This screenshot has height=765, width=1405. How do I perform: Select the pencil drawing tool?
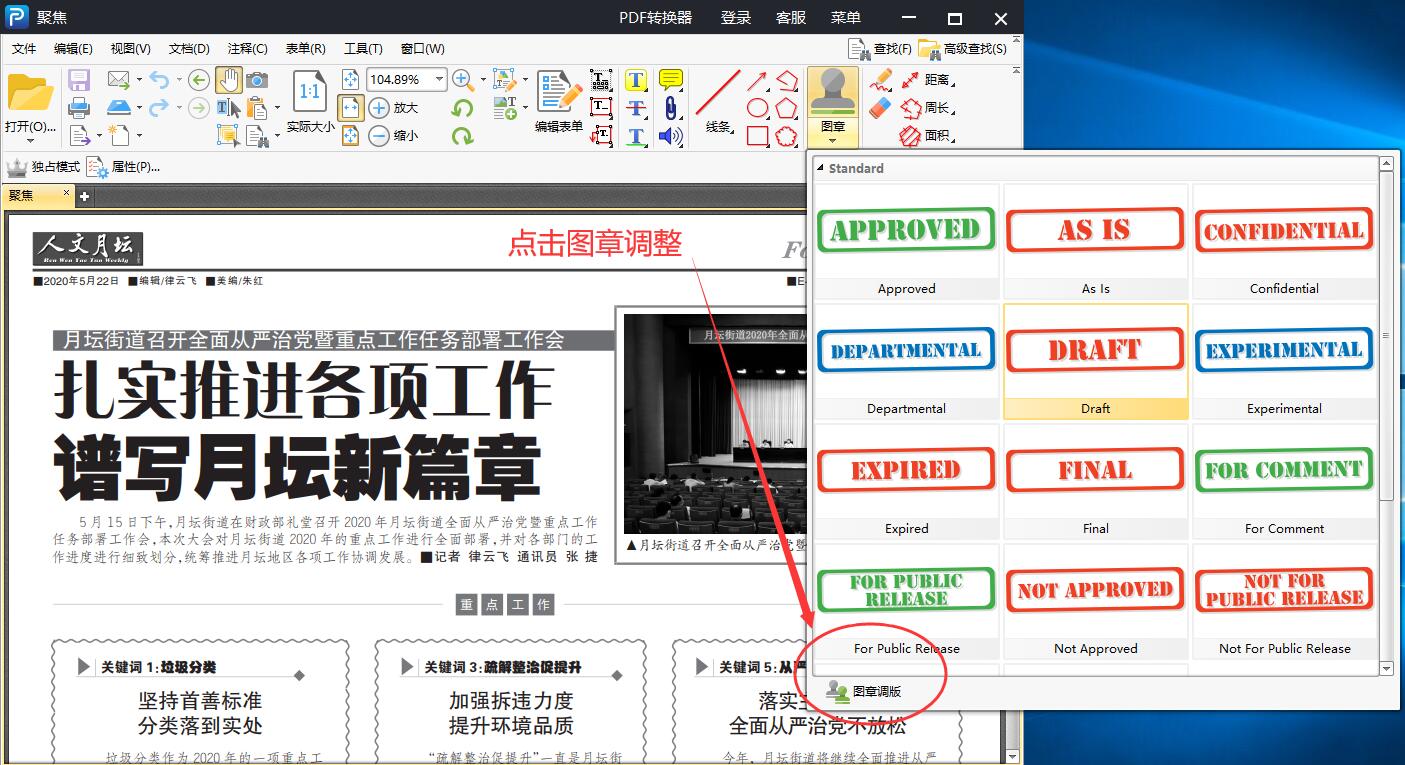point(880,79)
